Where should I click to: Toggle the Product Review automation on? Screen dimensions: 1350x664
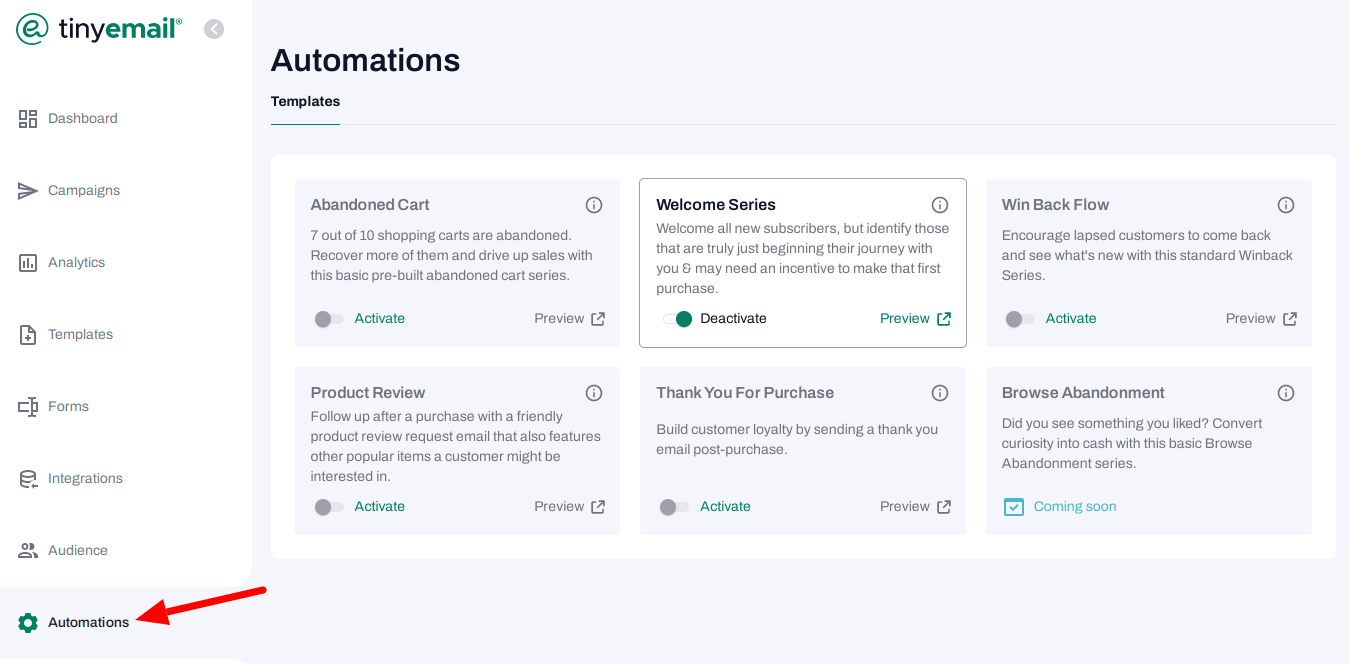[327, 506]
